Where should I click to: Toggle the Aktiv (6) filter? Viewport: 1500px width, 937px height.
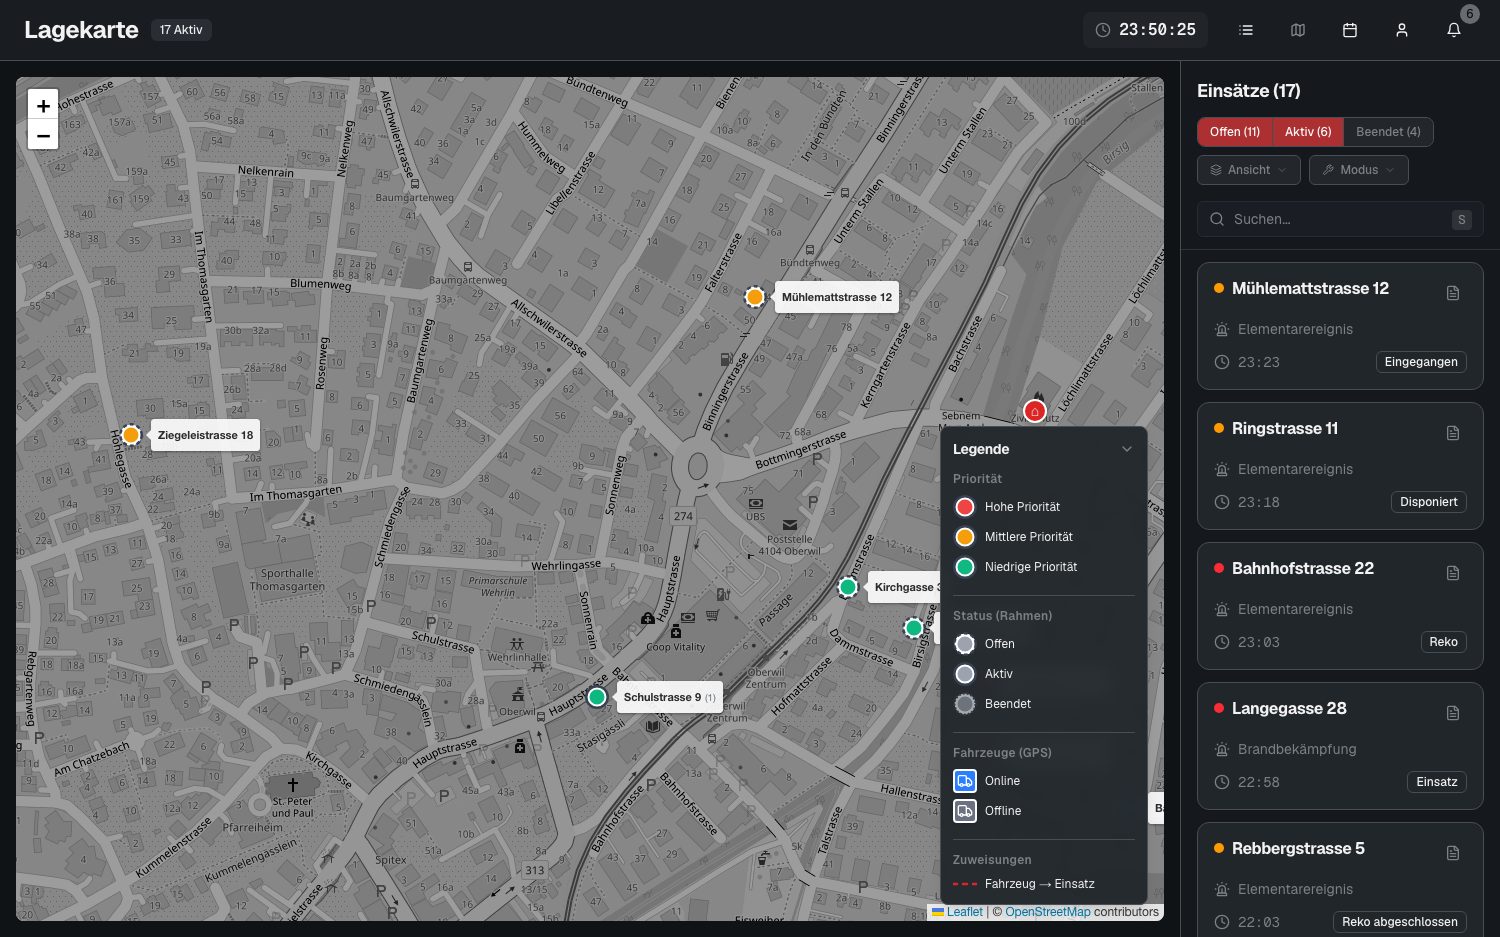click(x=1308, y=132)
